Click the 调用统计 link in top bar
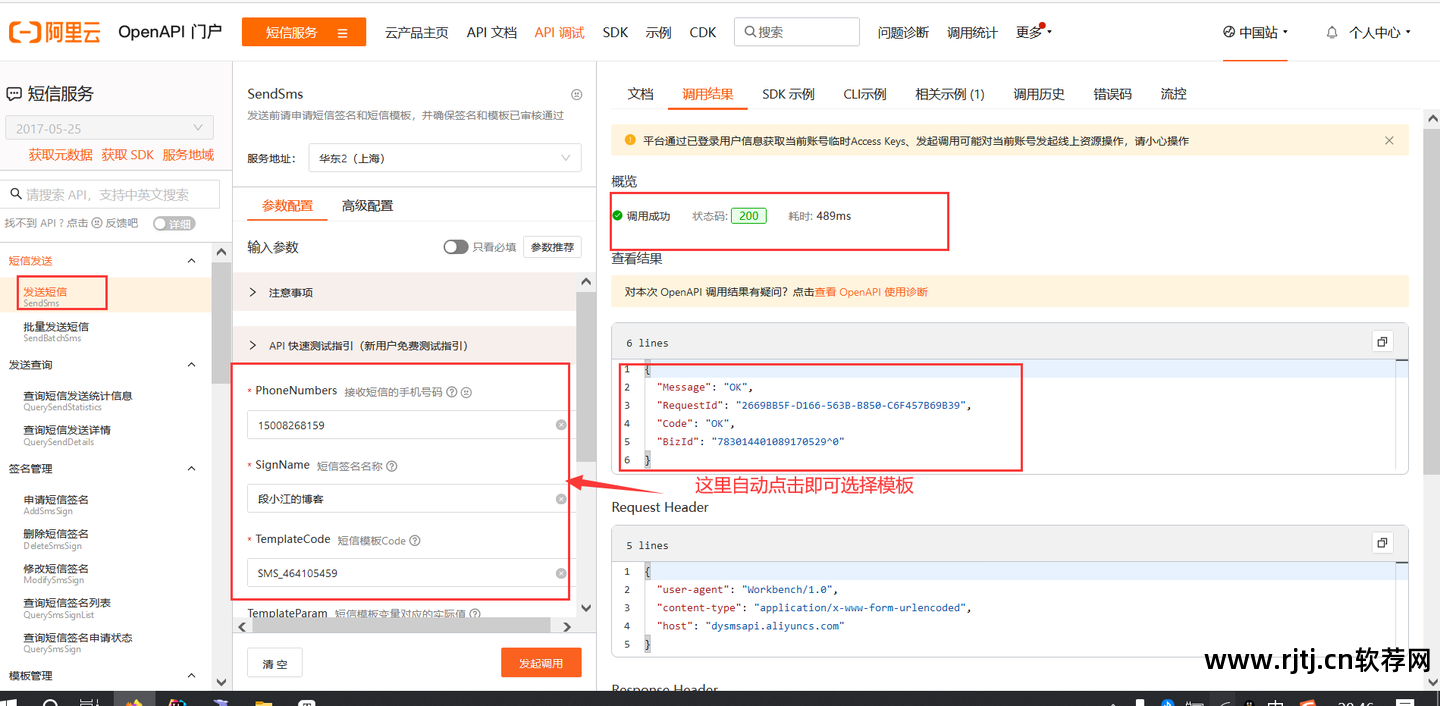Screen dimensions: 1440x706 (x=973, y=32)
